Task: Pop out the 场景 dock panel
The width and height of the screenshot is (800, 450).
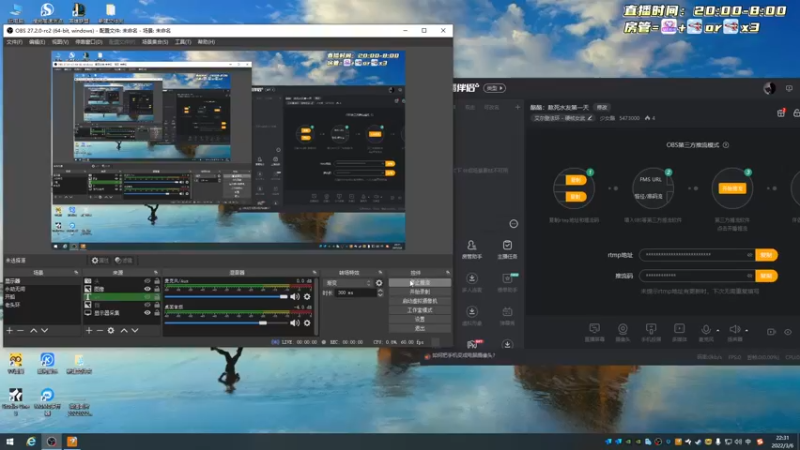Action: [76, 272]
